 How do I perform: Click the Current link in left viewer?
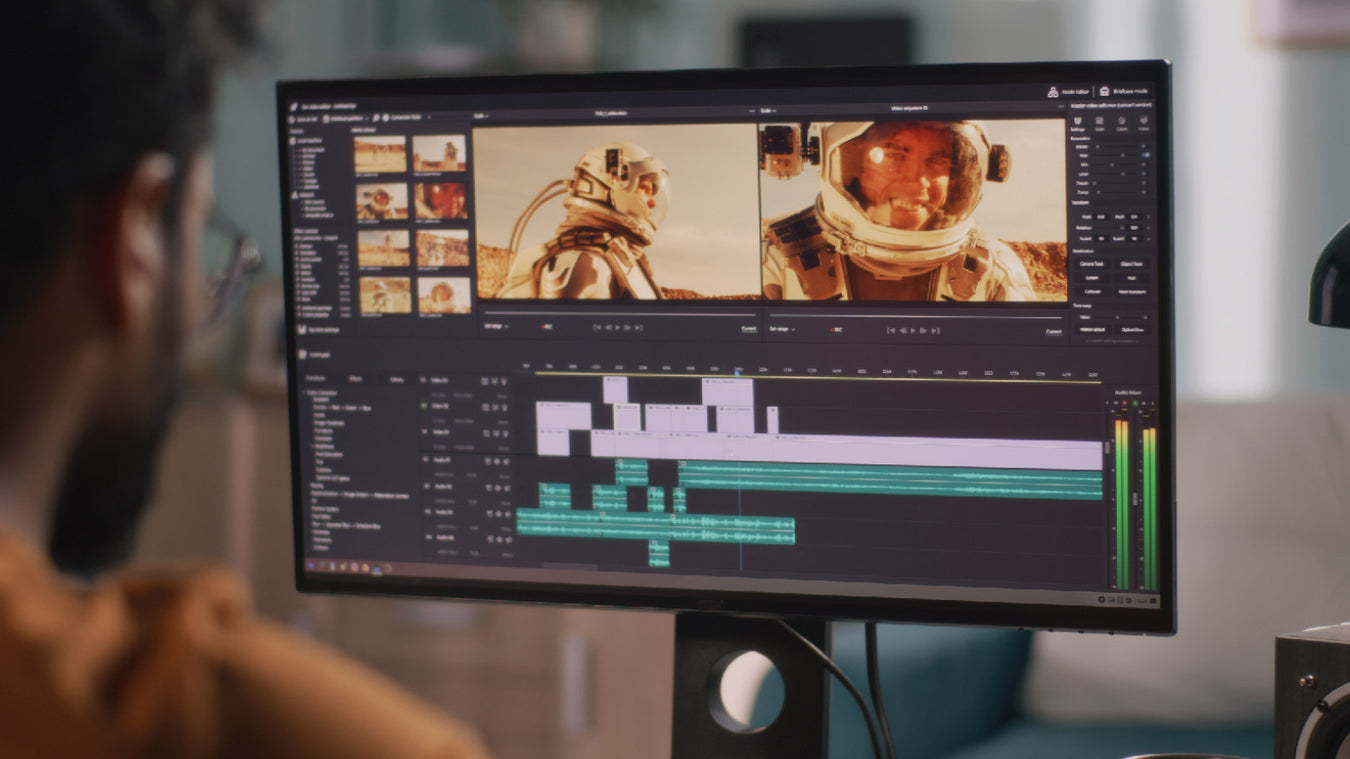tap(748, 329)
